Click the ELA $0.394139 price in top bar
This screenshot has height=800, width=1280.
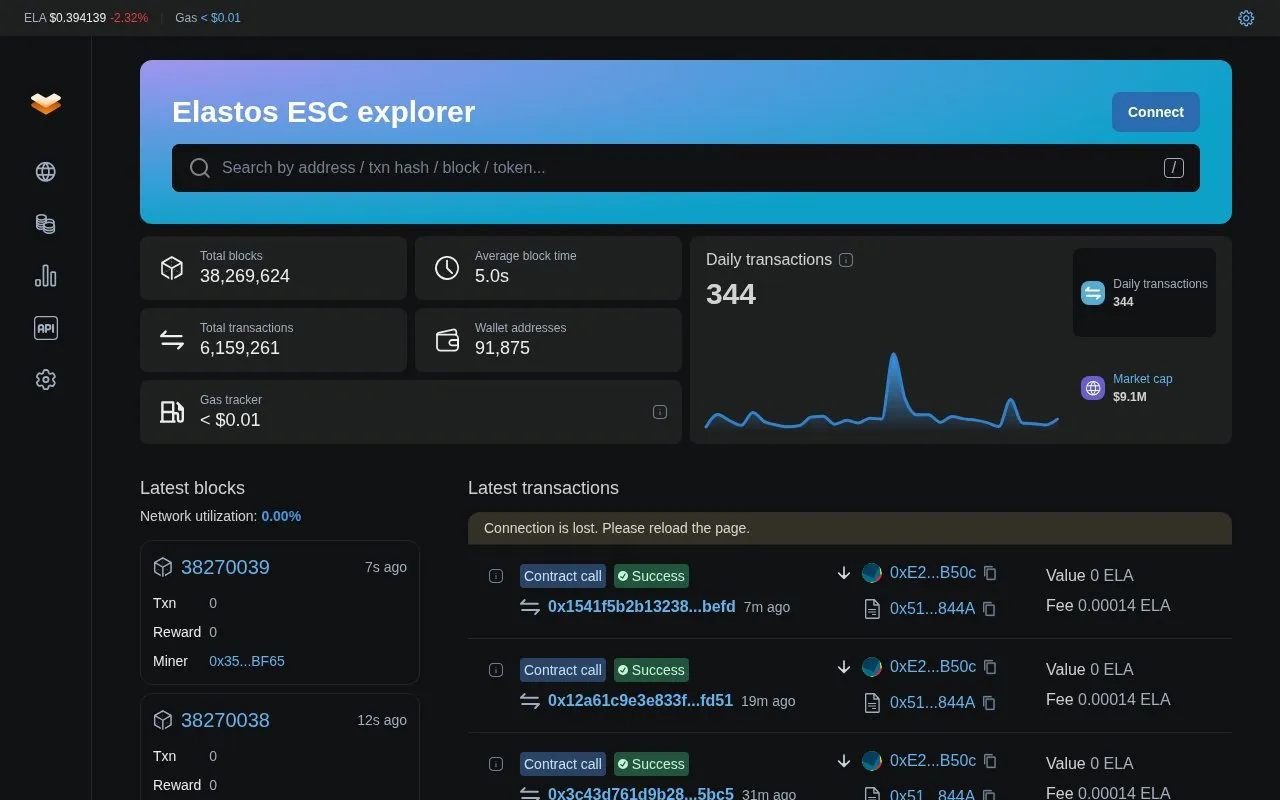pyautogui.click(x=77, y=18)
